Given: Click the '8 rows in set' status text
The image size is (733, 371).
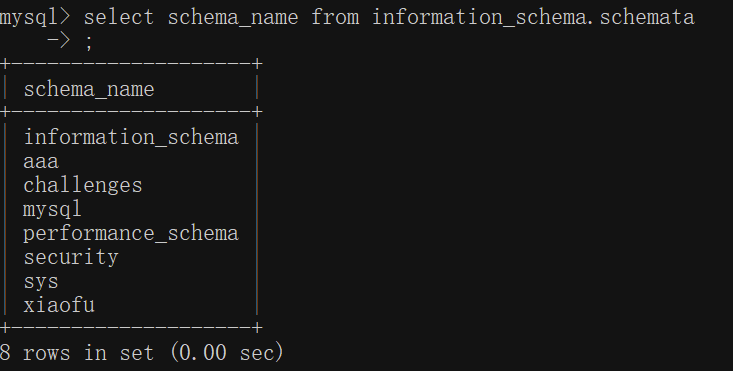Looking at the screenshot, I should pyautogui.click(x=77, y=353).
